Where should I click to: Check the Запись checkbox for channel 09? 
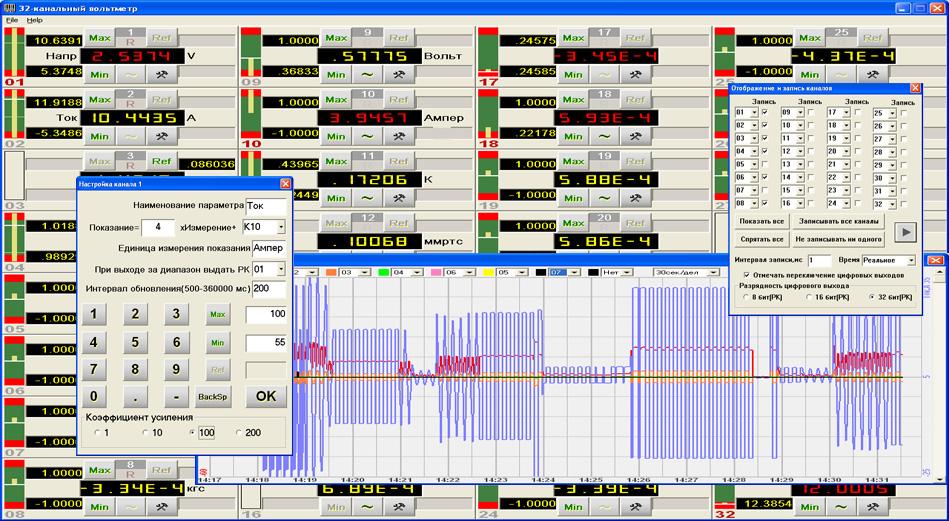point(811,113)
